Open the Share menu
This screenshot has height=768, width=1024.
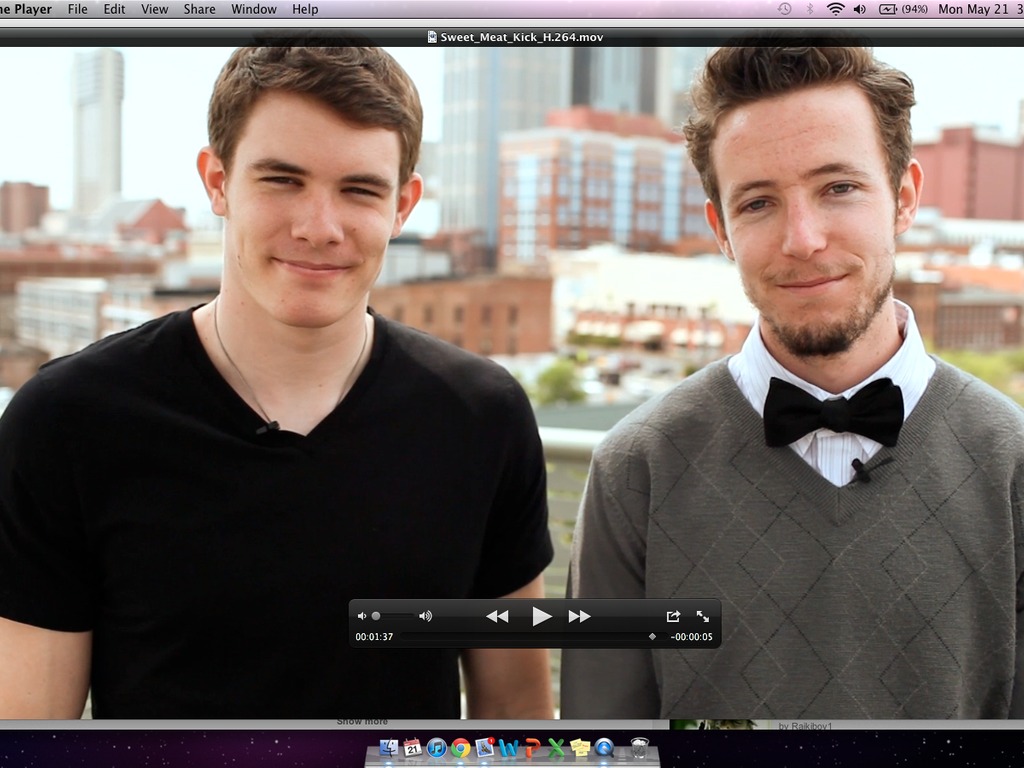pos(199,9)
